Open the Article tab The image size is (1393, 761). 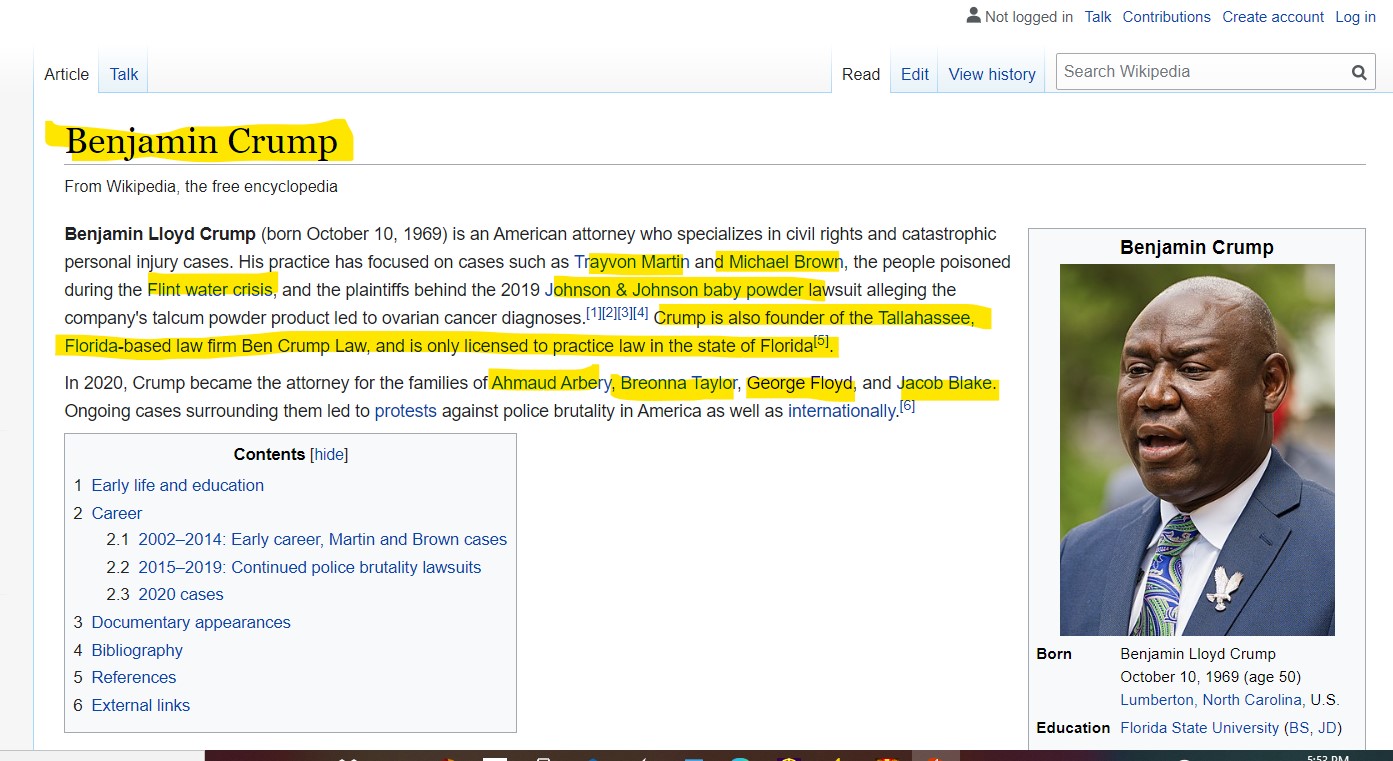pyautogui.click(x=66, y=74)
